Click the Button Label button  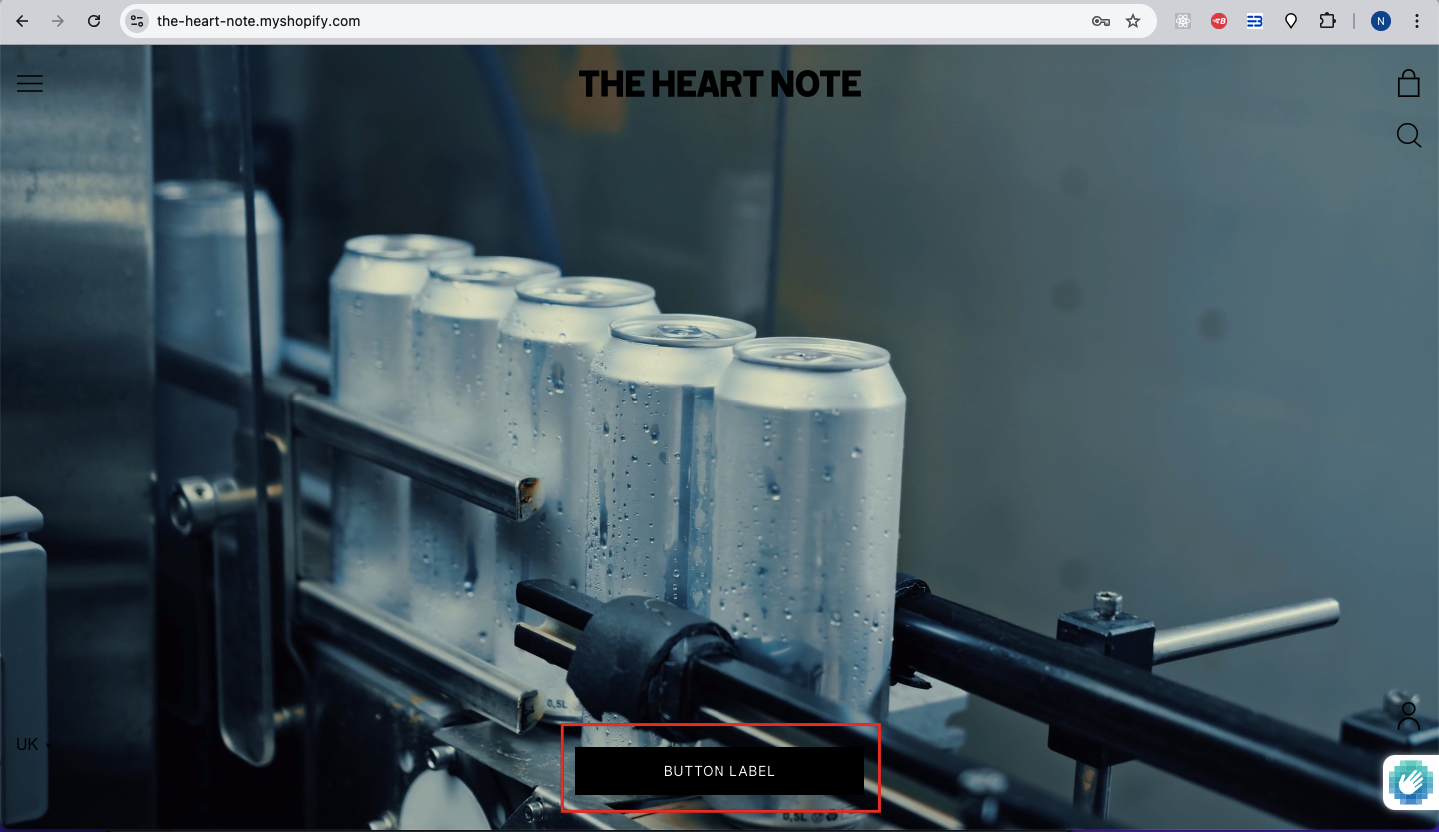tap(719, 771)
